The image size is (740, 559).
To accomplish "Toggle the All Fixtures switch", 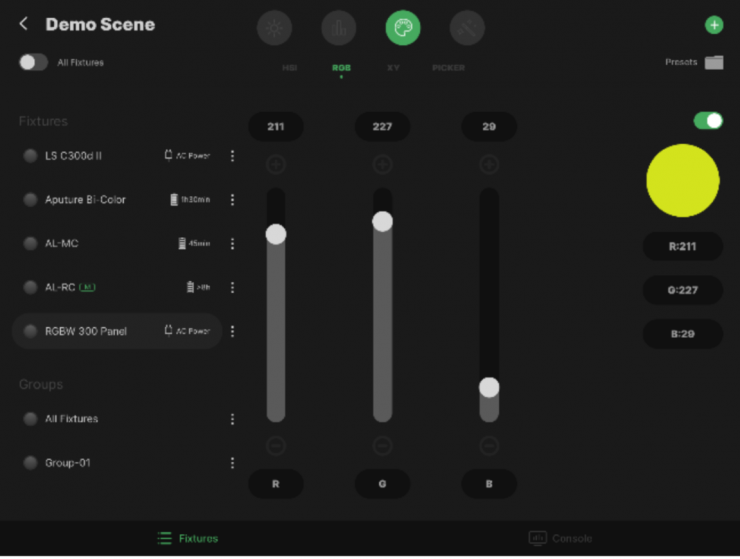I will [x=34, y=62].
